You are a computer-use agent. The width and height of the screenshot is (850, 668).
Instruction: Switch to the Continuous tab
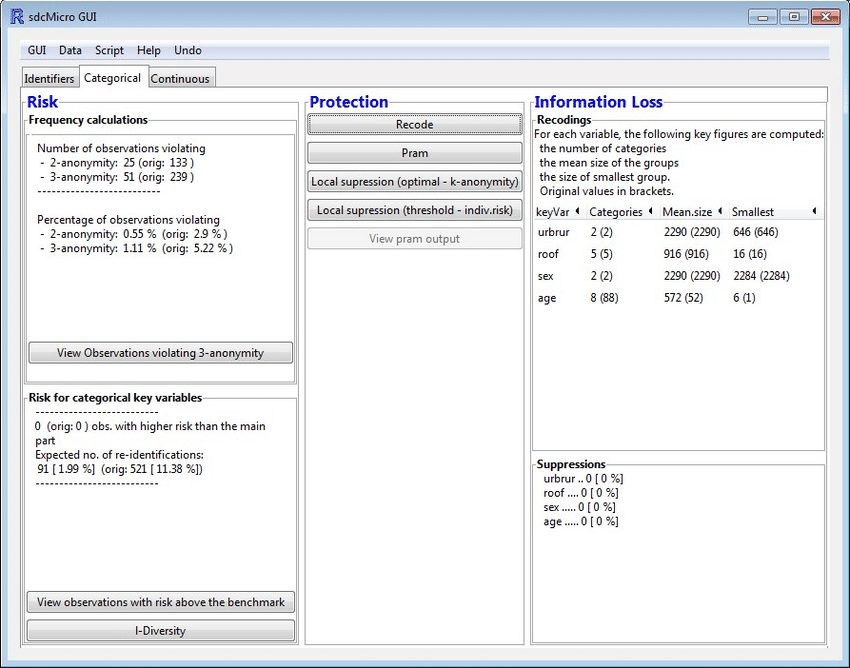pos(180,79)
